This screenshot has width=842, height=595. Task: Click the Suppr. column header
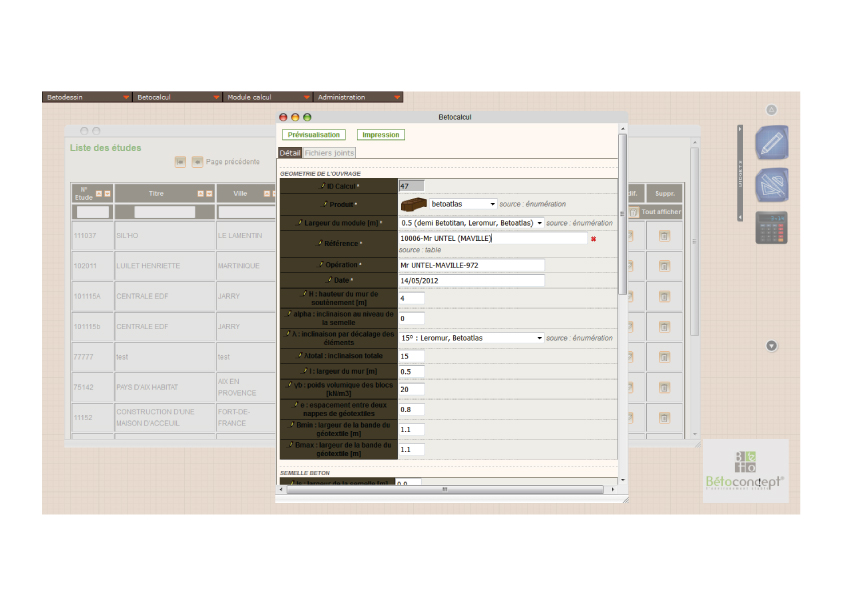[665, 193]
